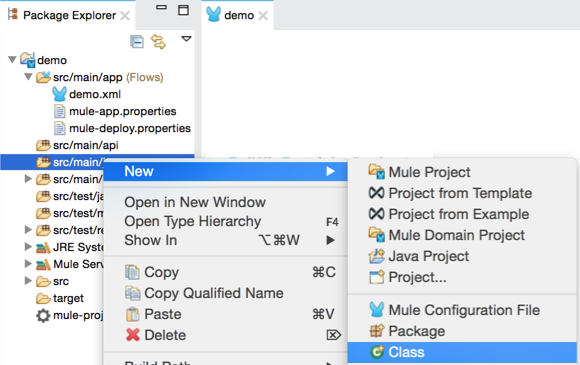Viewport: 580px width, 365px height.
Task: Click the demo project icon
Action: coord(28,60)
